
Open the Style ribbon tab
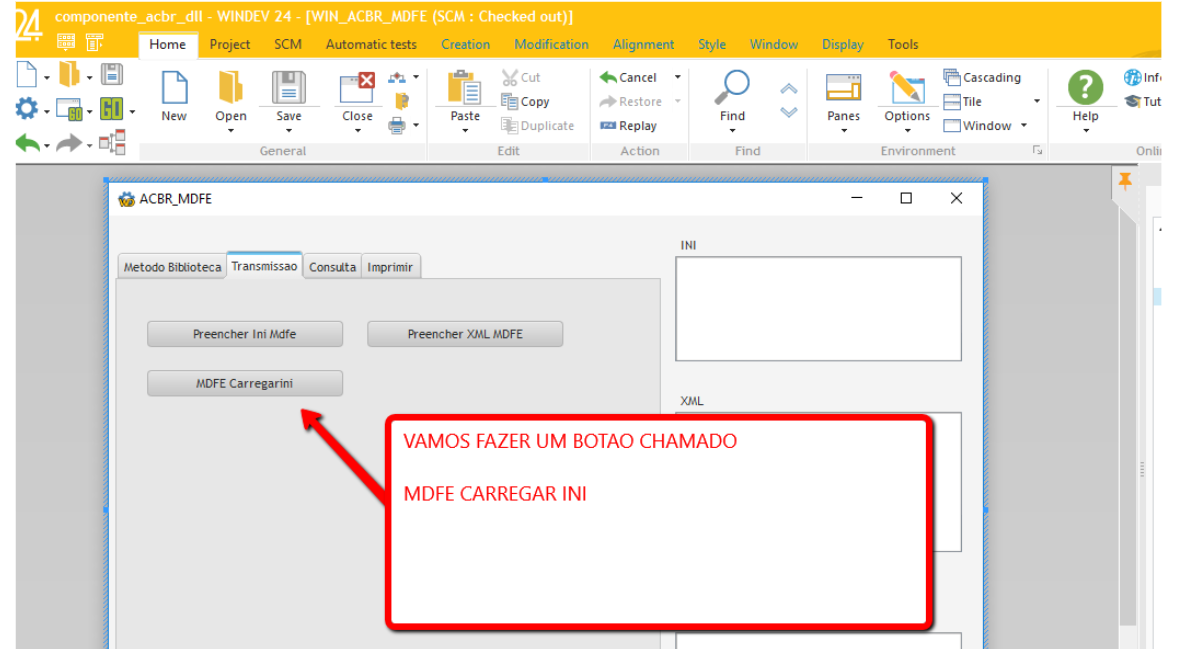pyautogui.click(x=711, y=44)
